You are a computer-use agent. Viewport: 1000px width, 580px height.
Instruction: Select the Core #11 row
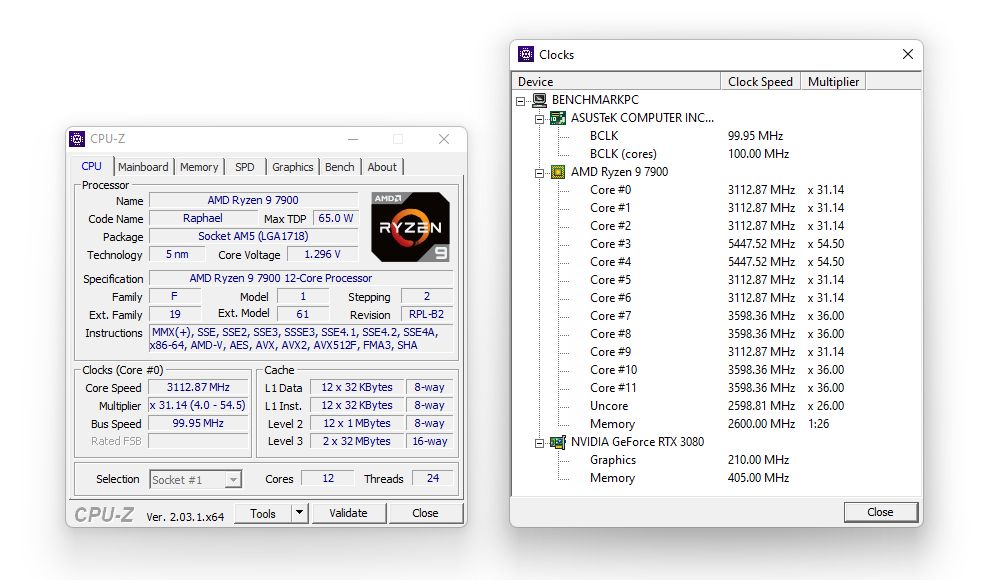(x=717, y=387)
